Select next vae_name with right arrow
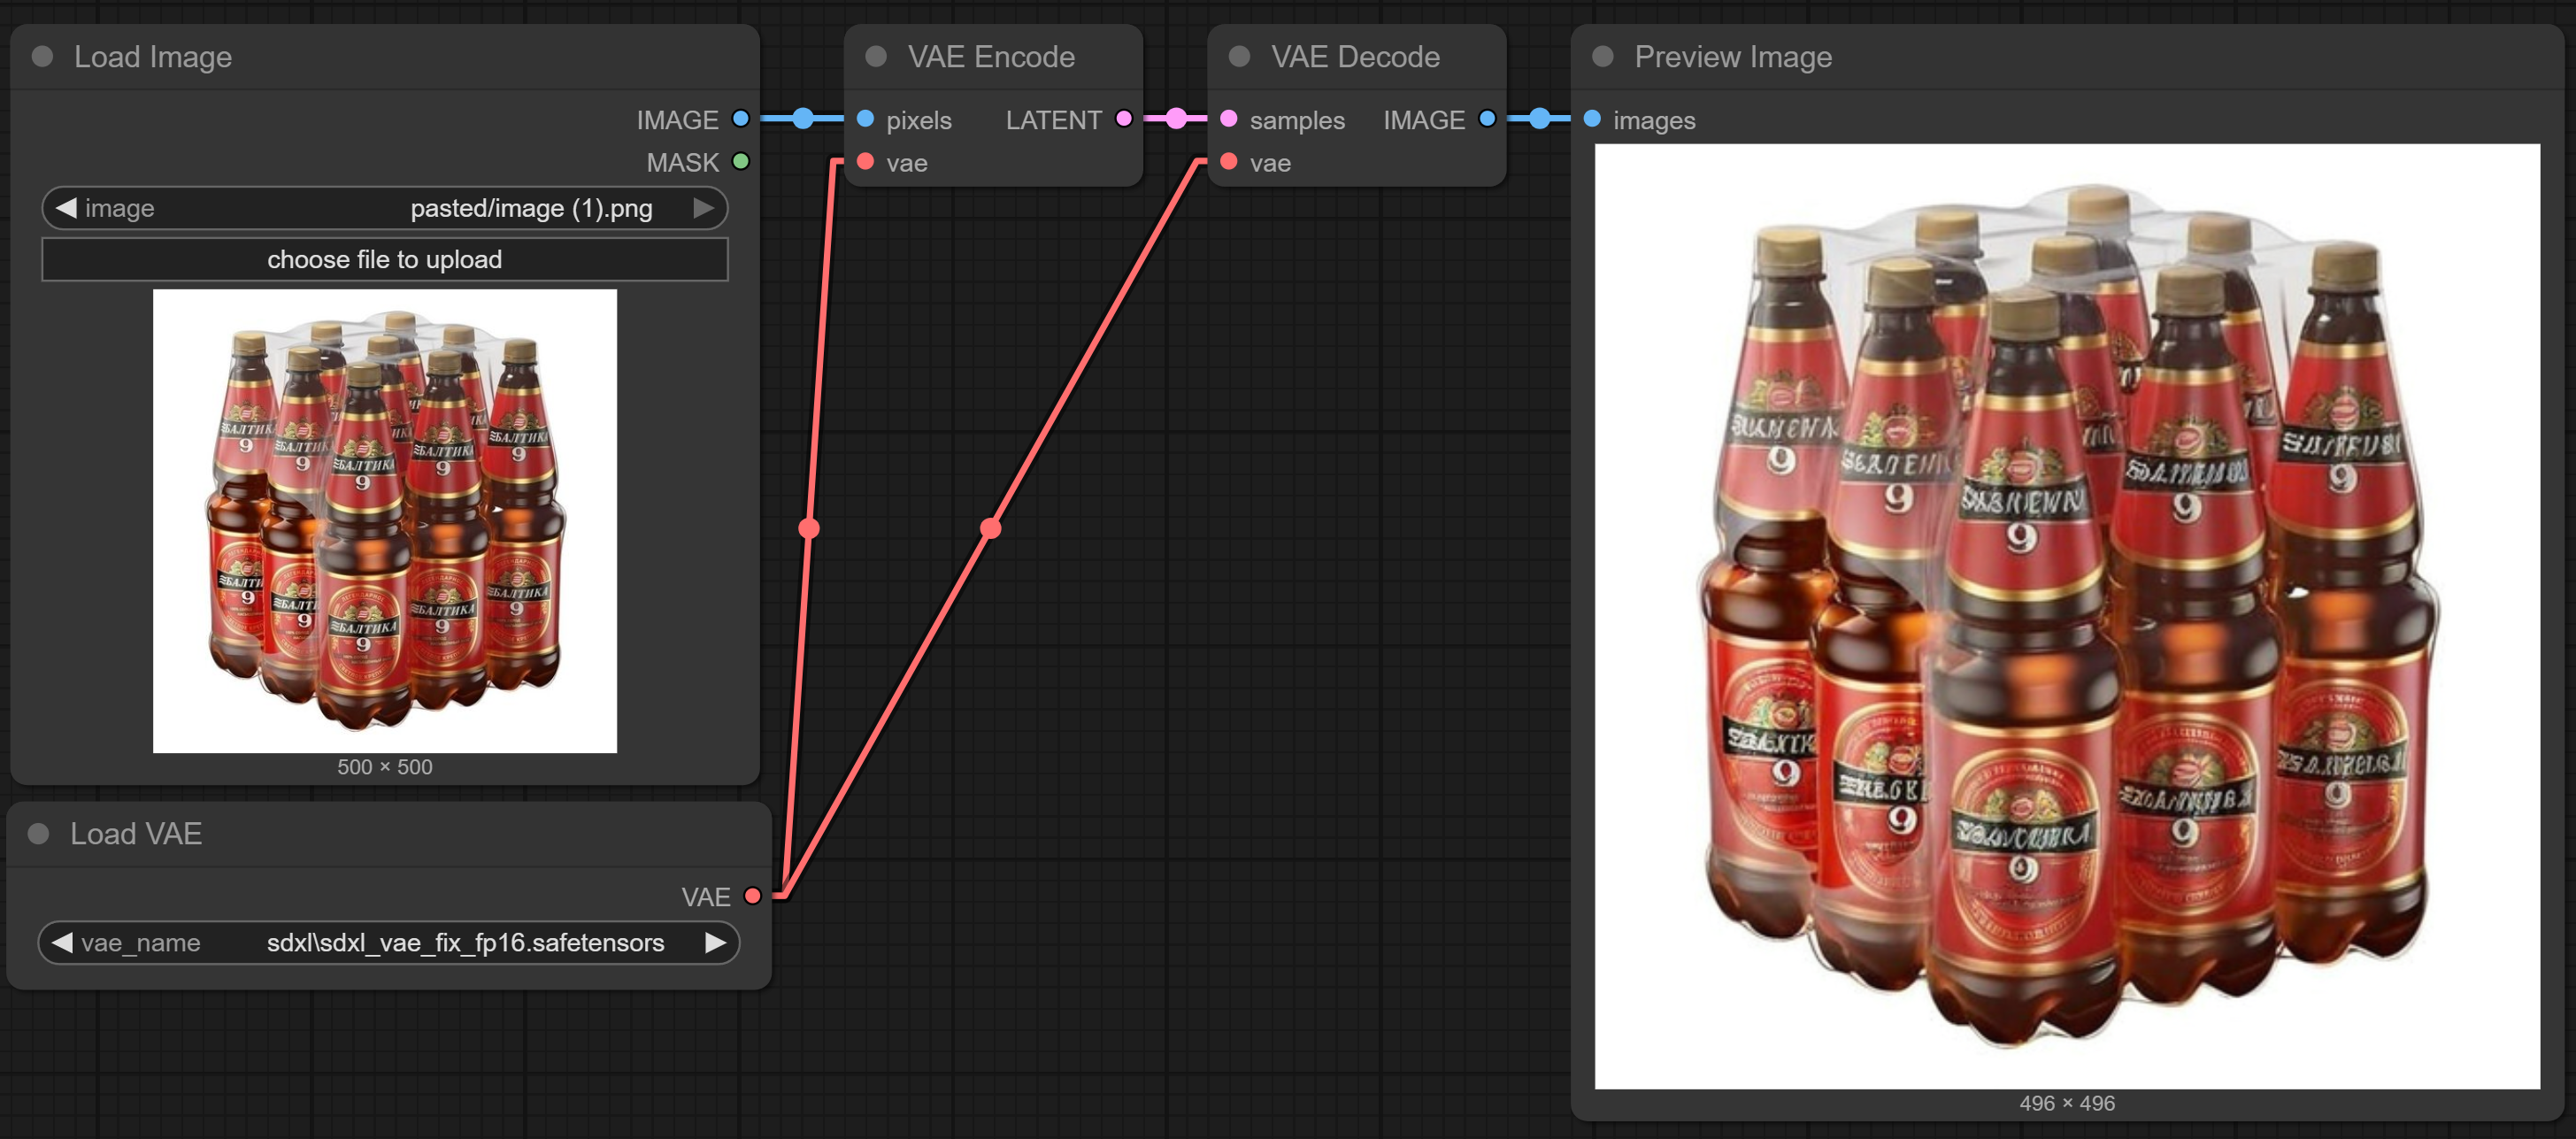 coord(715,942)
